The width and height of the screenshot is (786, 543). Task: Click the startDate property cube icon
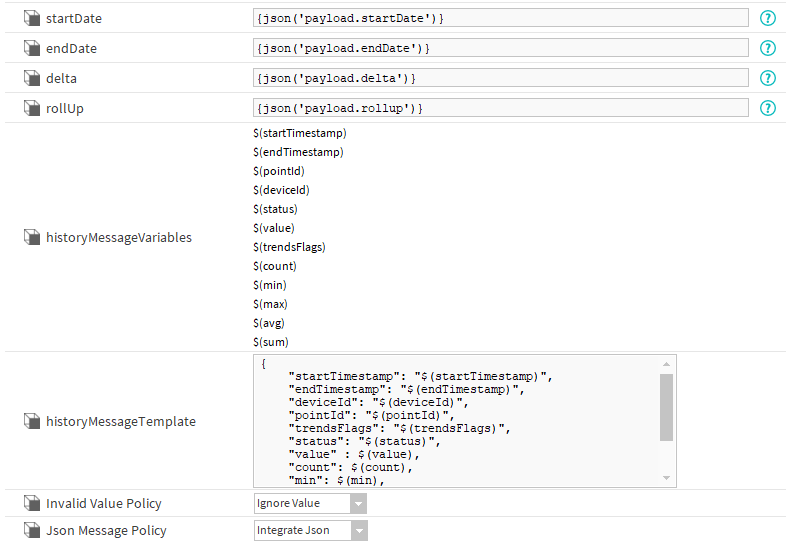coord(31,18)
